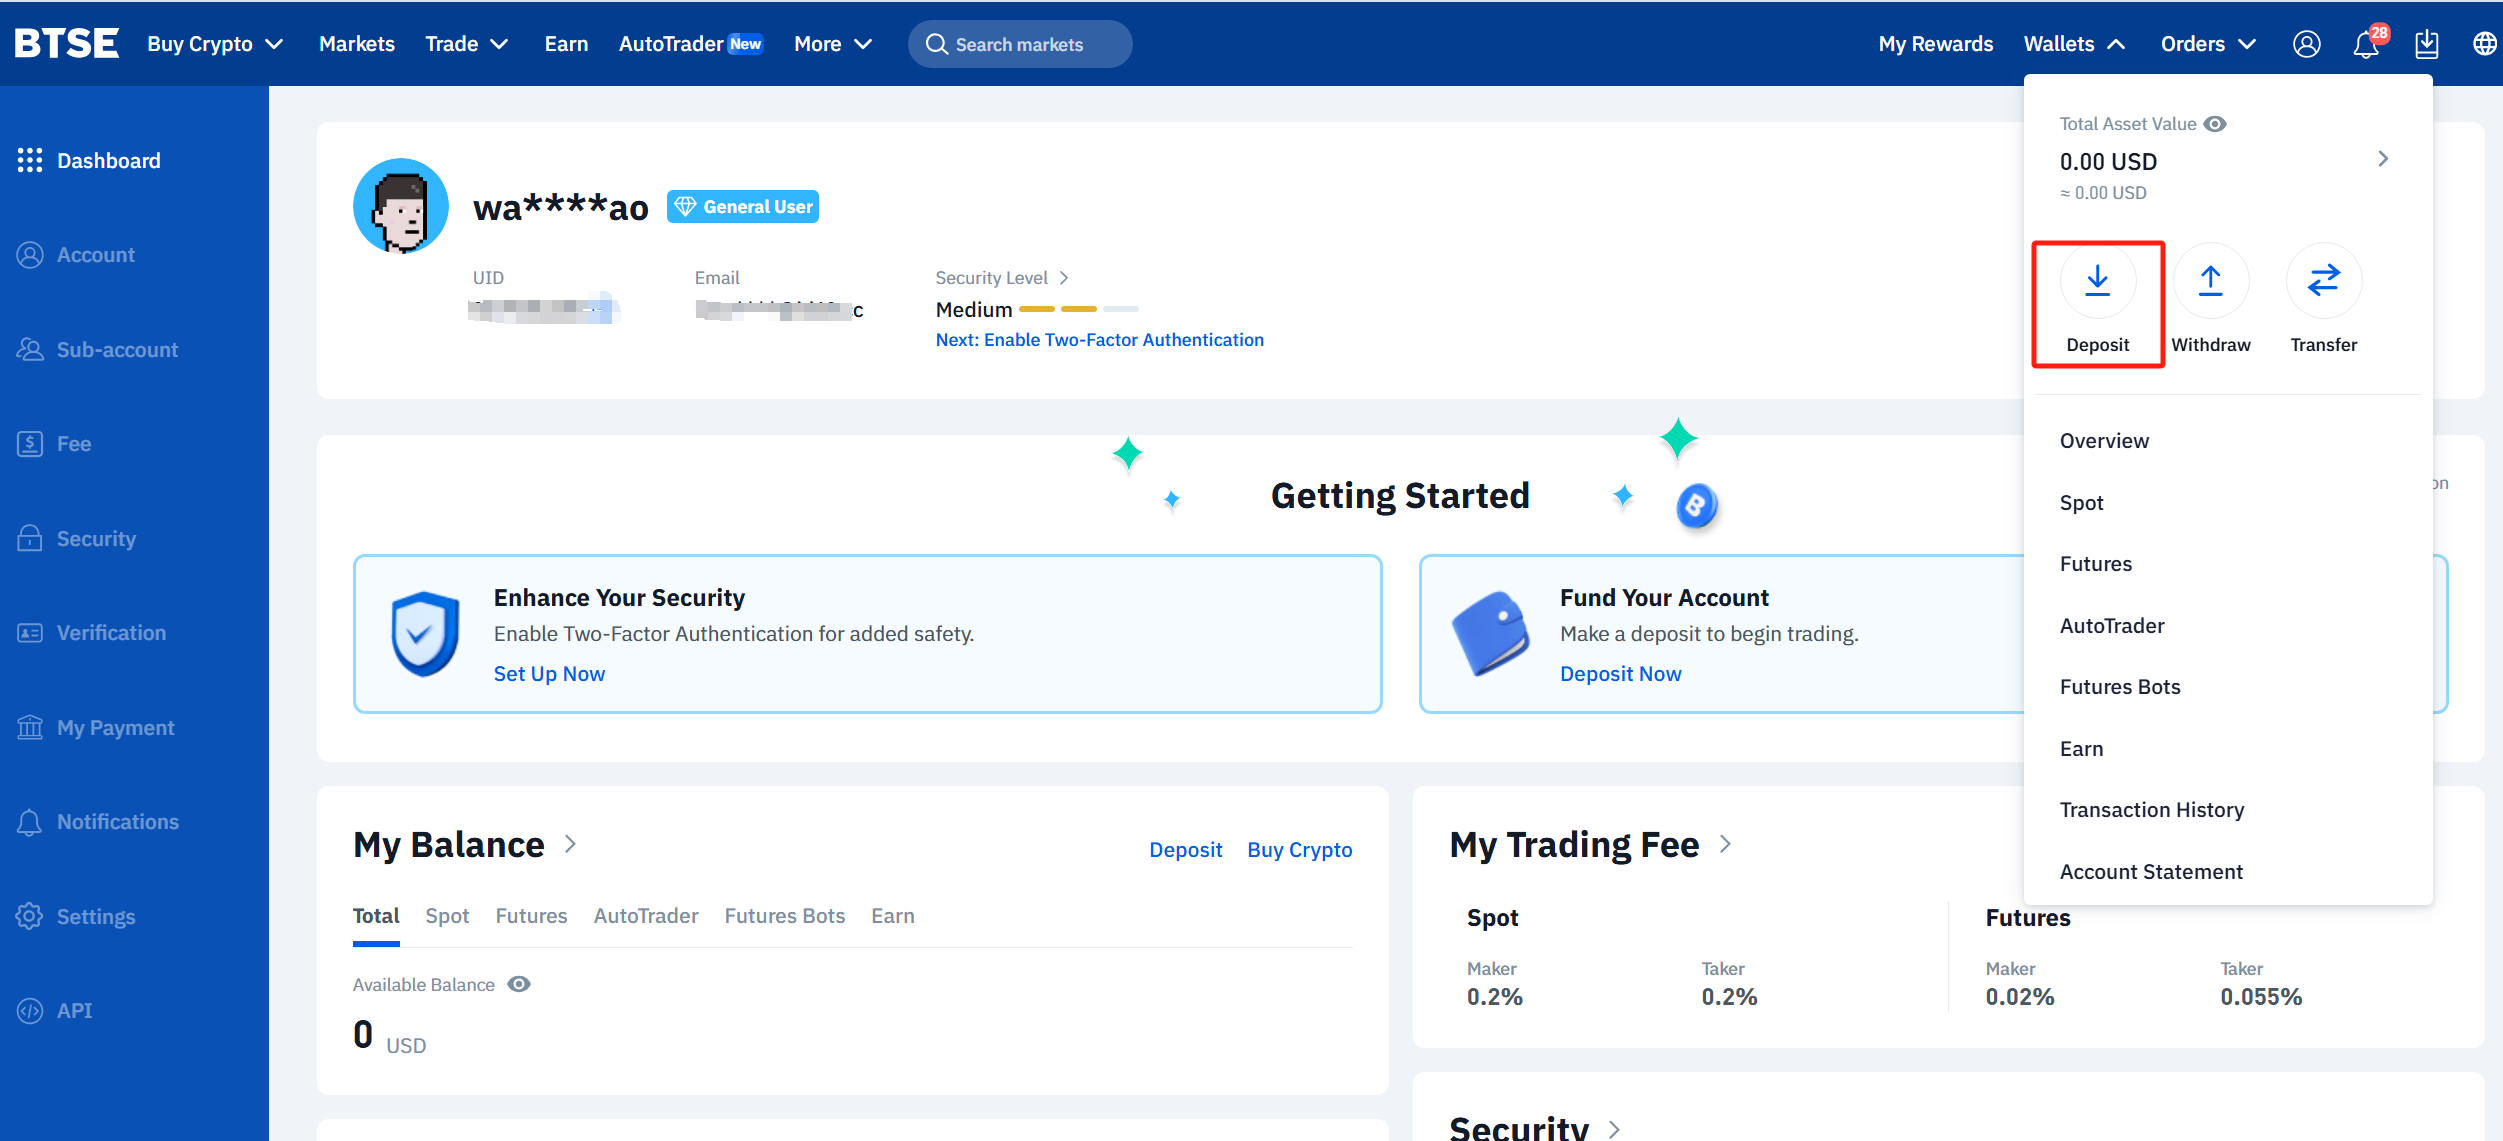
Task: Expand the Buy Crypto dropdown
Action: pos(215,44)
